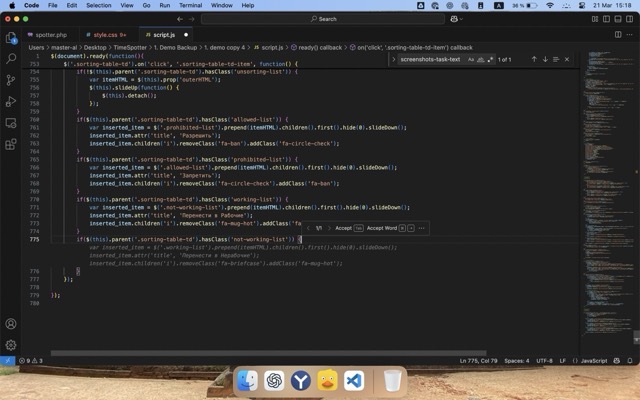Open the Run and Debug view
The image size is (640, 400).
point(11,101)
